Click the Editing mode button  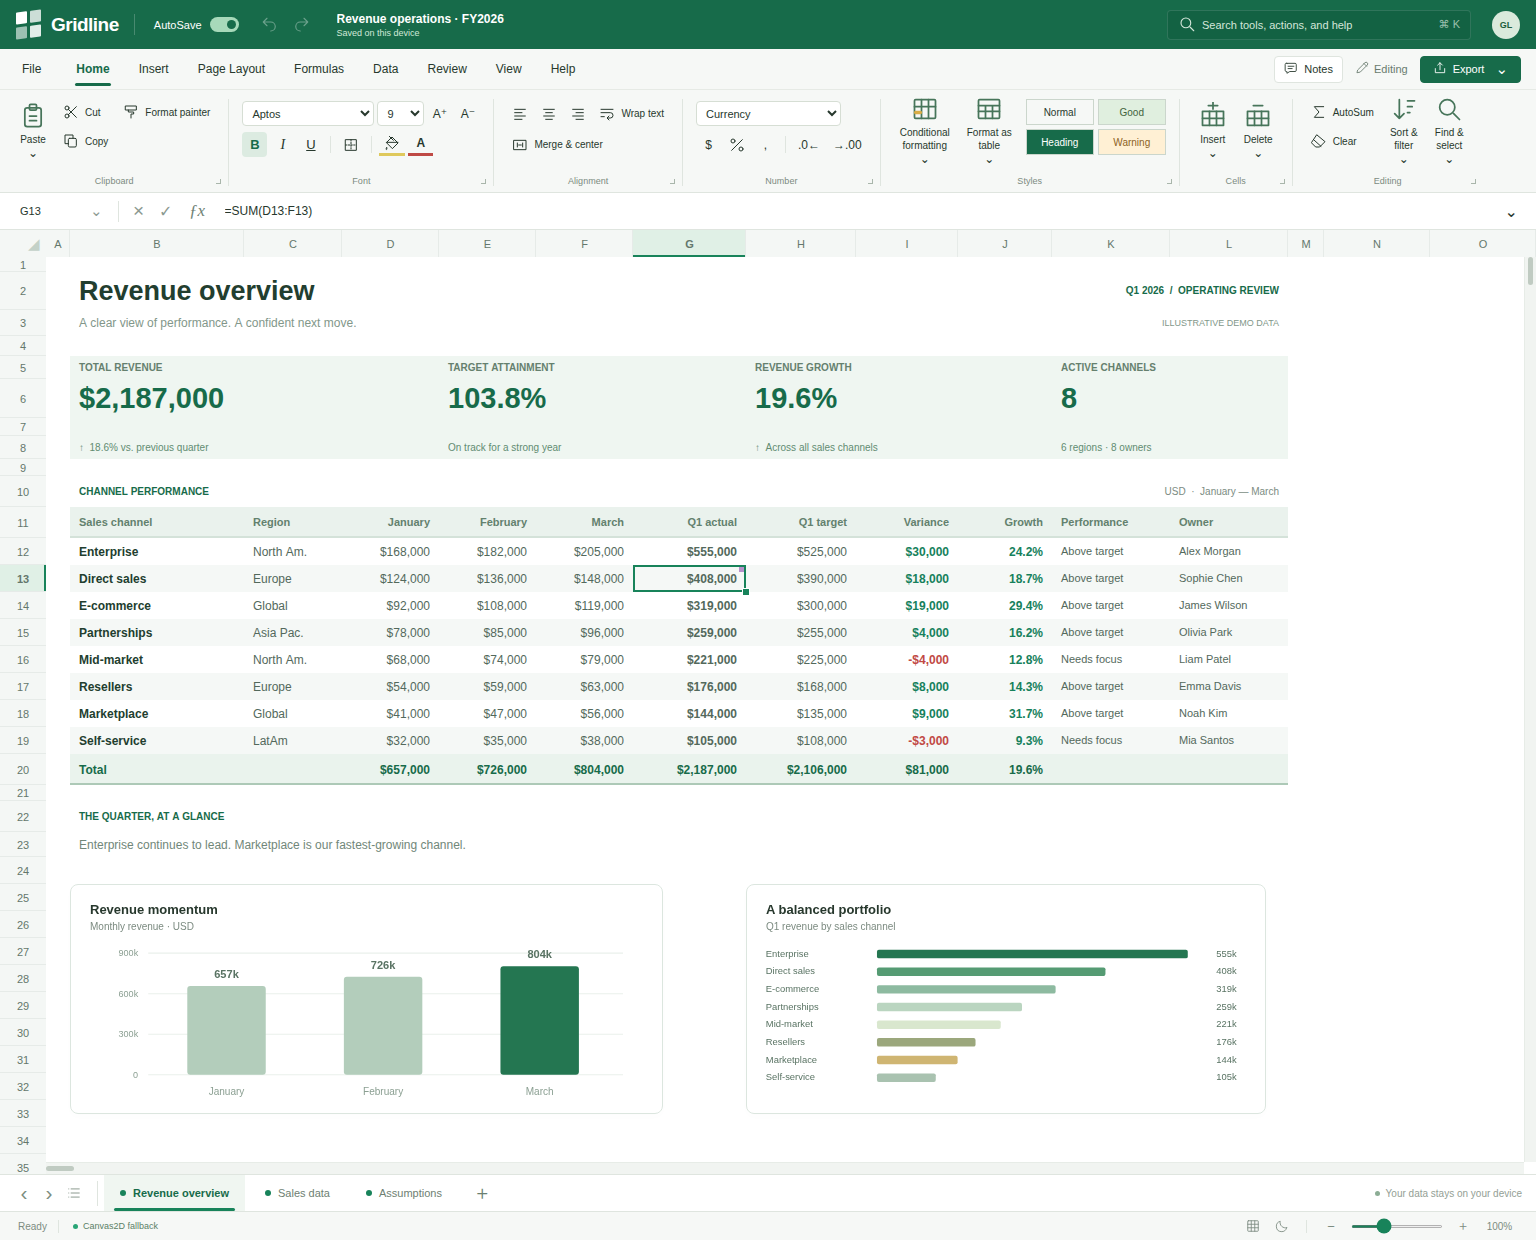[1382, 69]
